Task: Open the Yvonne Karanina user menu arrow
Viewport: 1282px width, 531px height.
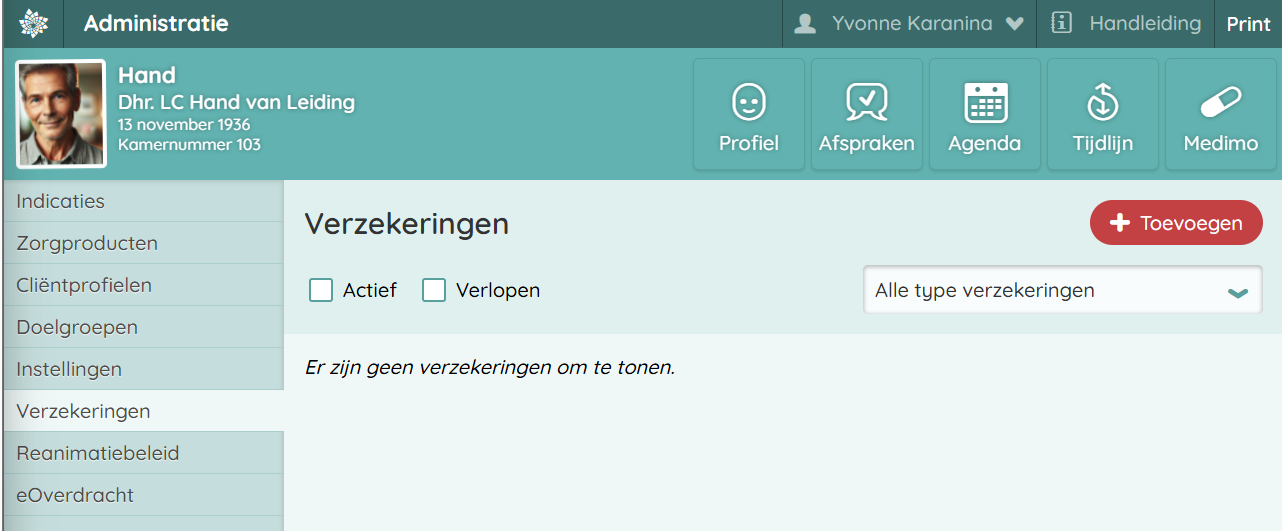Action: 1014,24
